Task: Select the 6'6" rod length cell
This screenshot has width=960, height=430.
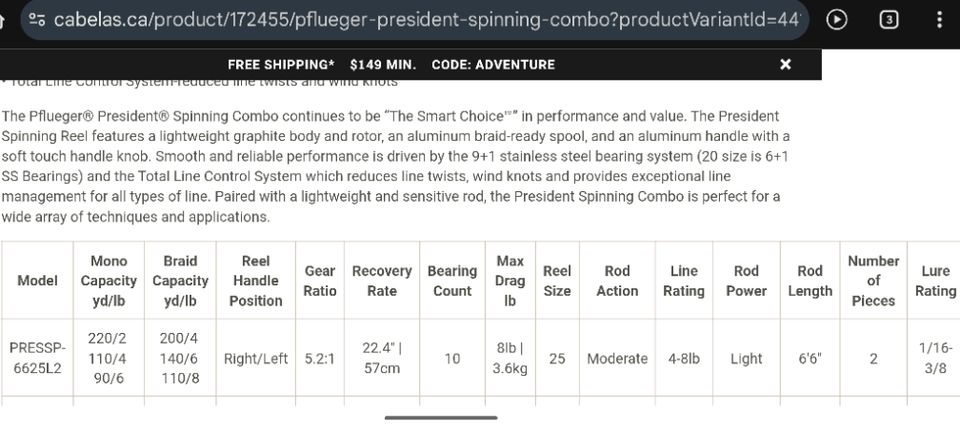Action: pyautogui.click(x=809, y=358)
